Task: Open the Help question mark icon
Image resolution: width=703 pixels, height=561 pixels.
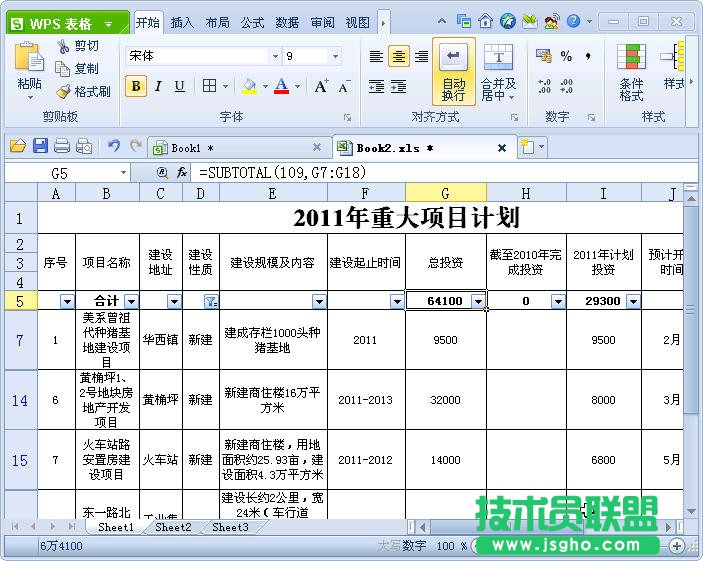Action: [573, 21]
